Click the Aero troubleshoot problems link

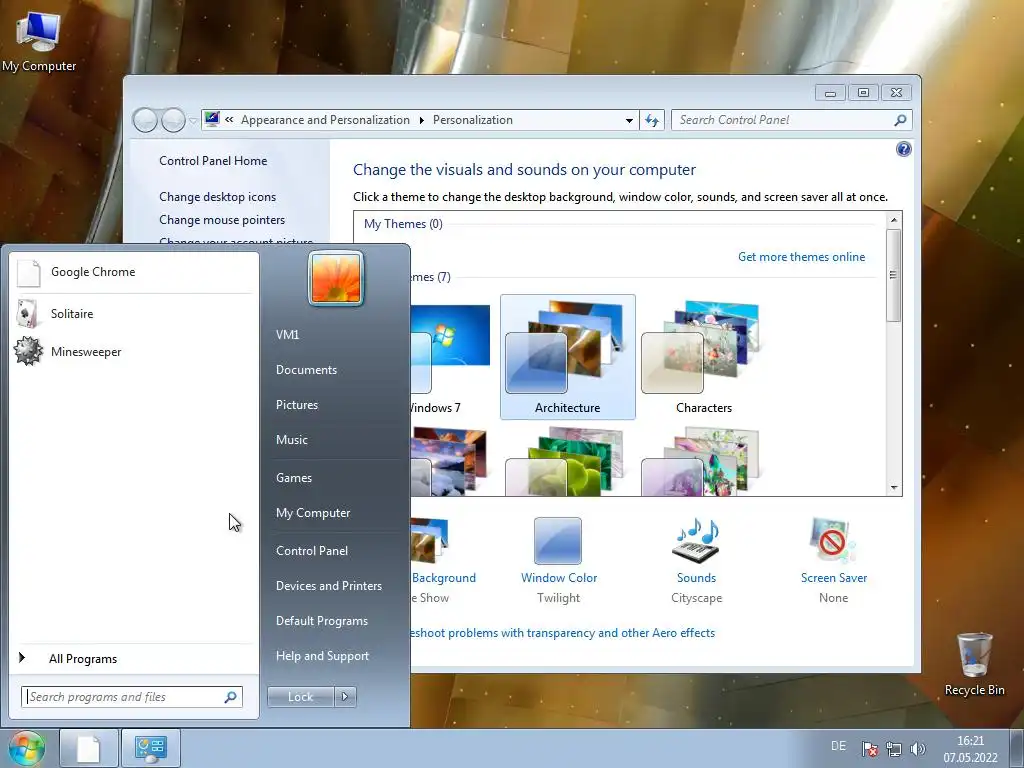click(x=562, y=633)
